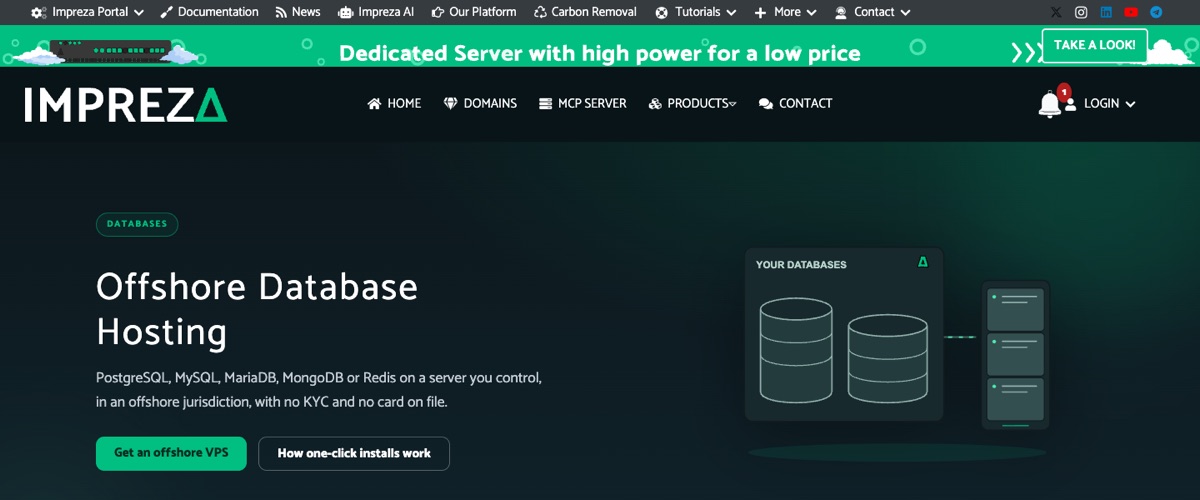Click the IMPREZA logo
Image resolution: width=1200 pixels, height=500 pixels.
click(x=126, y=104)
